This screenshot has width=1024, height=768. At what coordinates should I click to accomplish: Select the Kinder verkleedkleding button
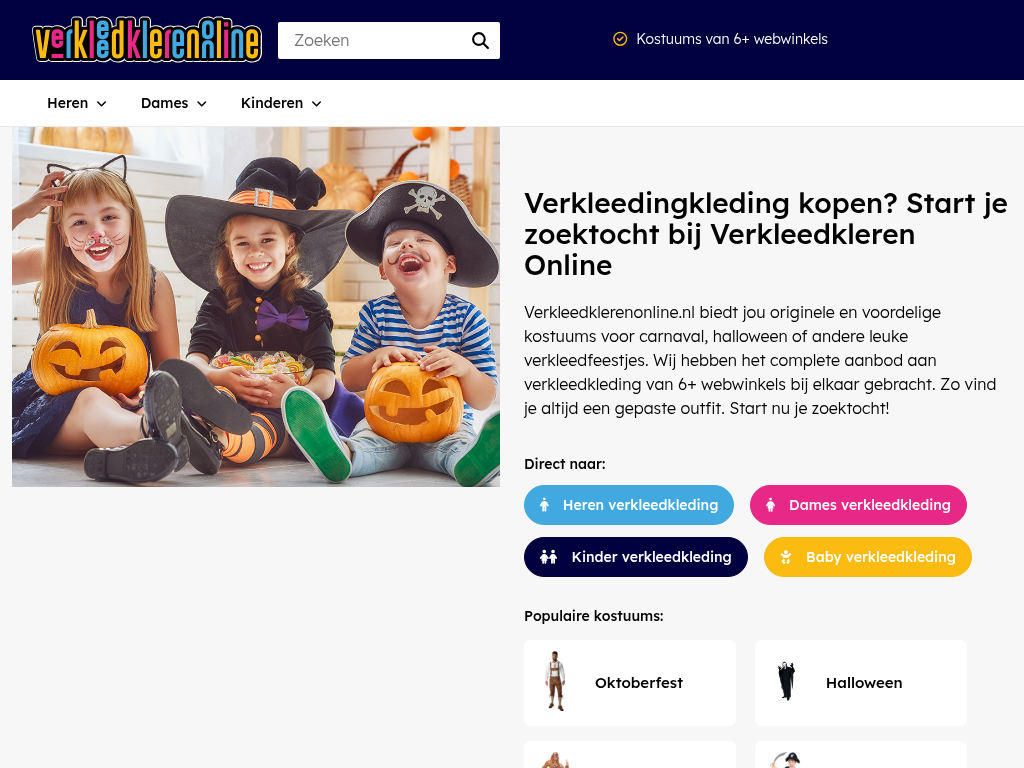point(635,557)
